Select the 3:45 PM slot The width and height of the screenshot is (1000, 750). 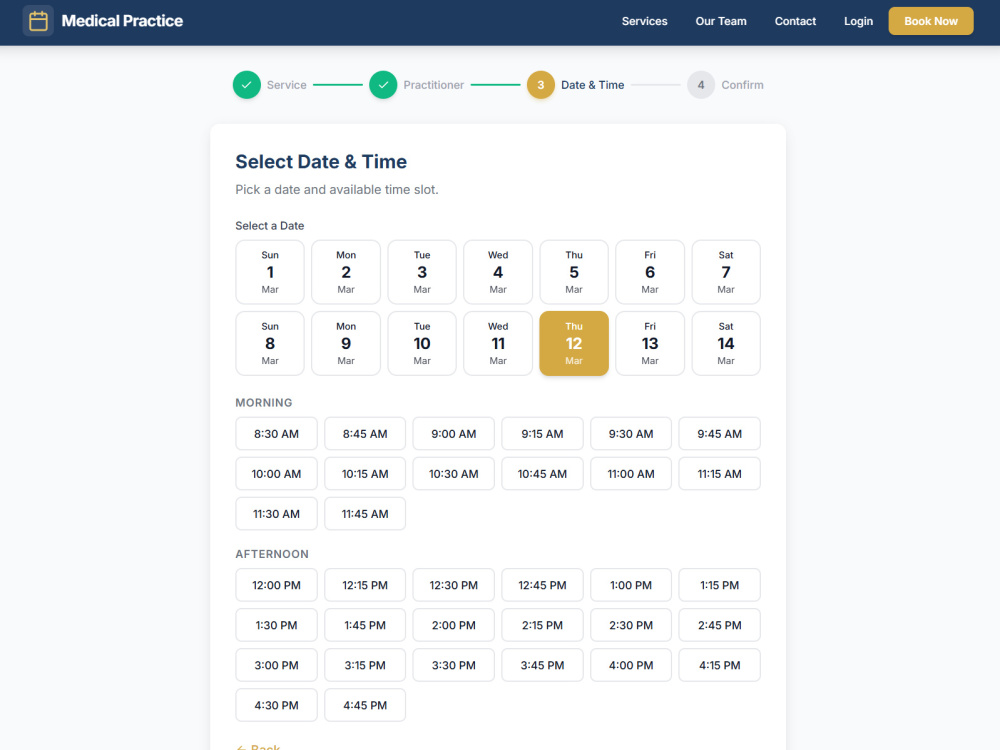click(x=542, y=666)
